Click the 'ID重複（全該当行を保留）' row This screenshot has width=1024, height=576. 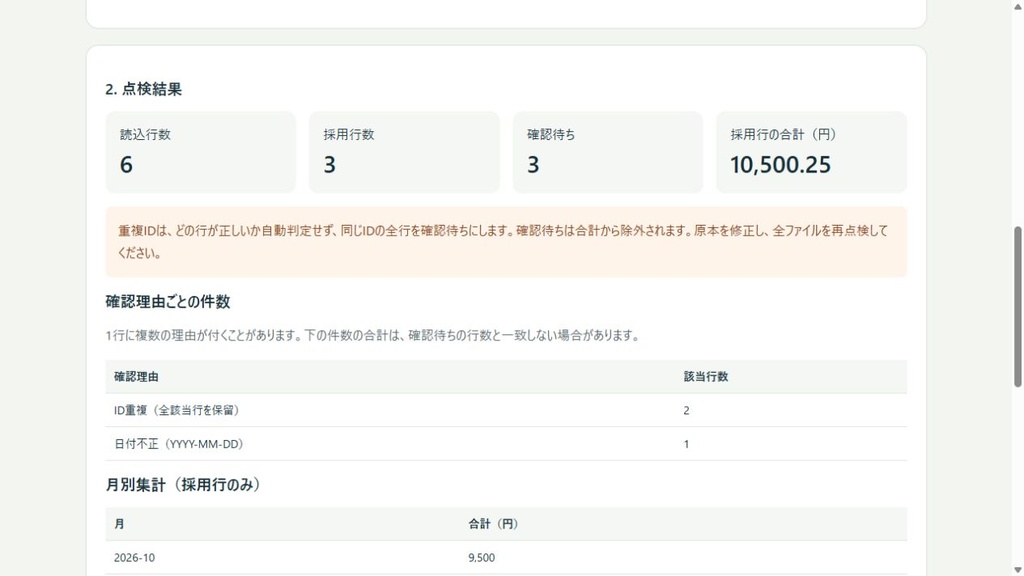tap(506, 410)
